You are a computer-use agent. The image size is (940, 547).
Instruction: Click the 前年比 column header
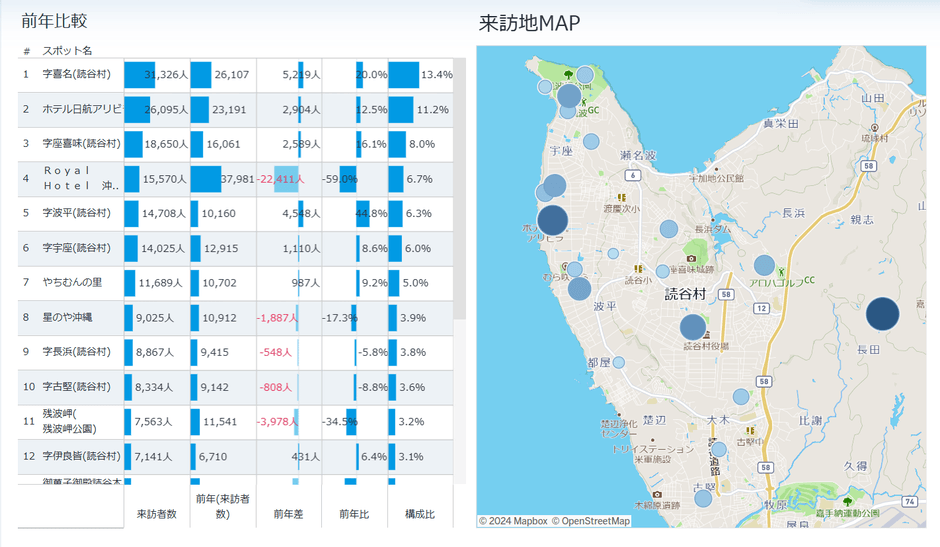[354, 513]
